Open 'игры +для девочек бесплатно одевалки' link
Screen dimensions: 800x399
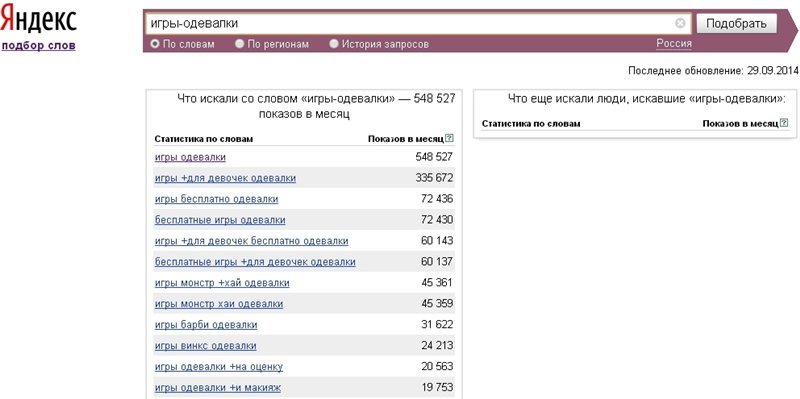[252, 241]
